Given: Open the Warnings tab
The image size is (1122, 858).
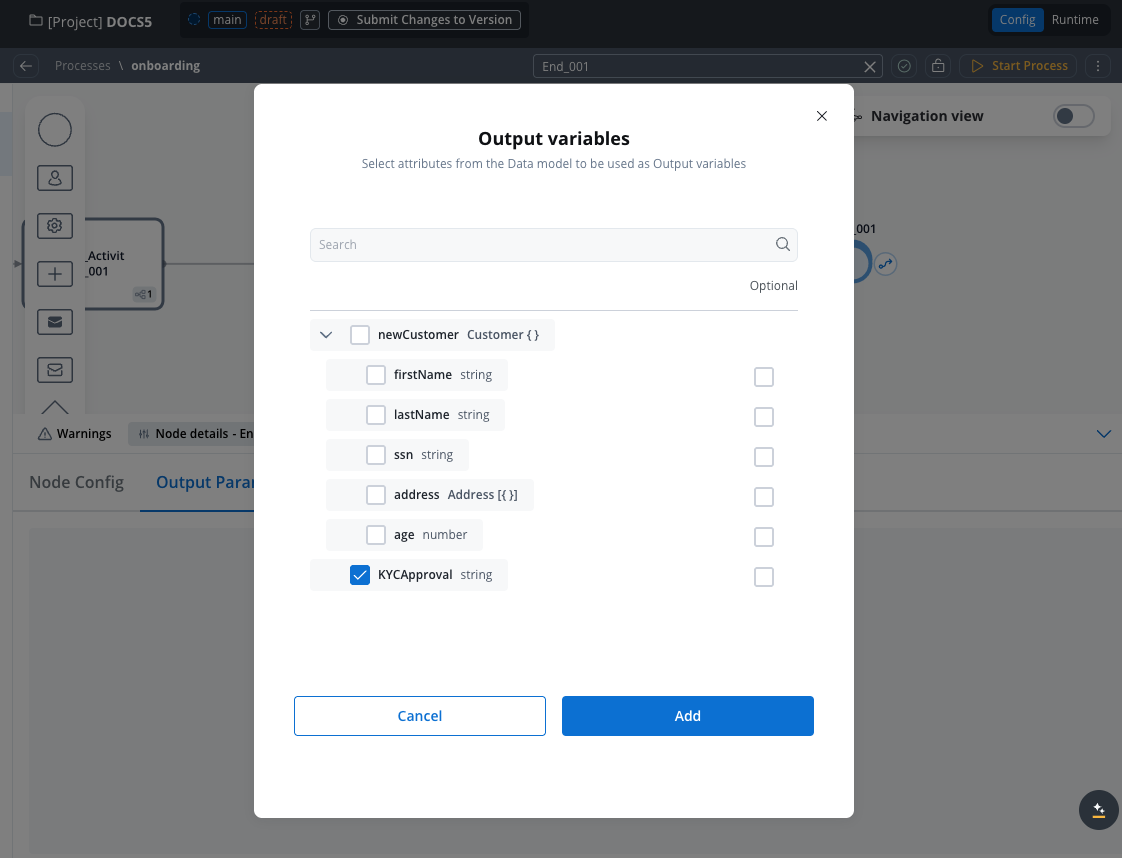Looking at the screenshot, I should click(75, 434).
